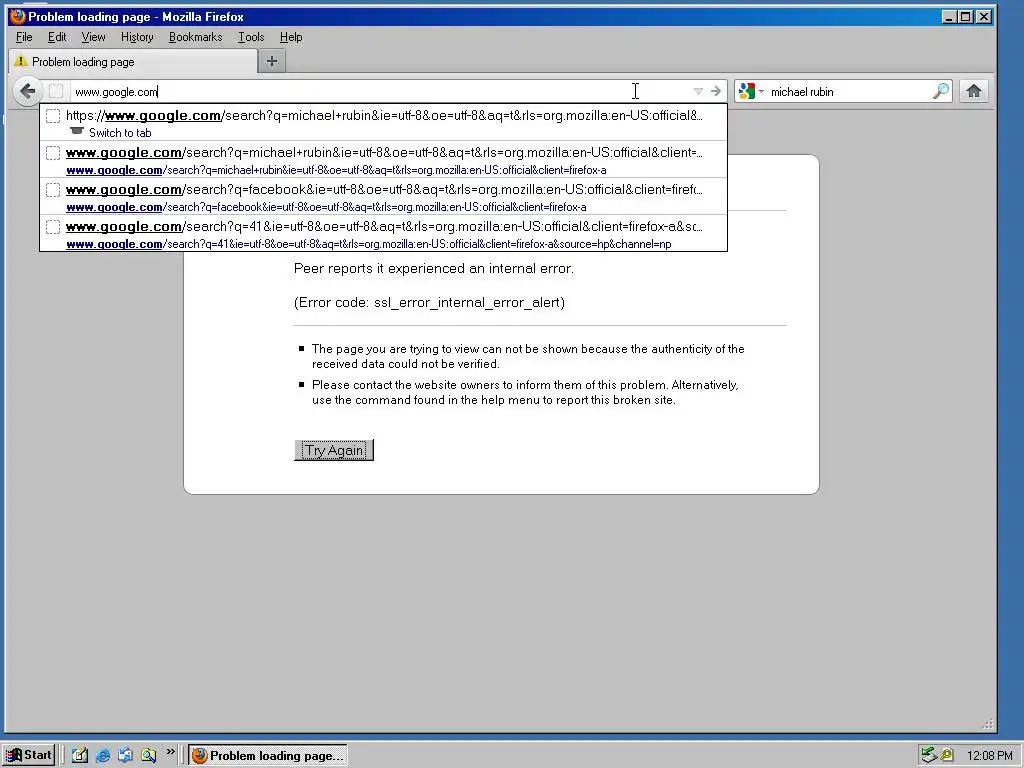Open the Google search engine selector
Screen dimensions: 1024x768
750,91
